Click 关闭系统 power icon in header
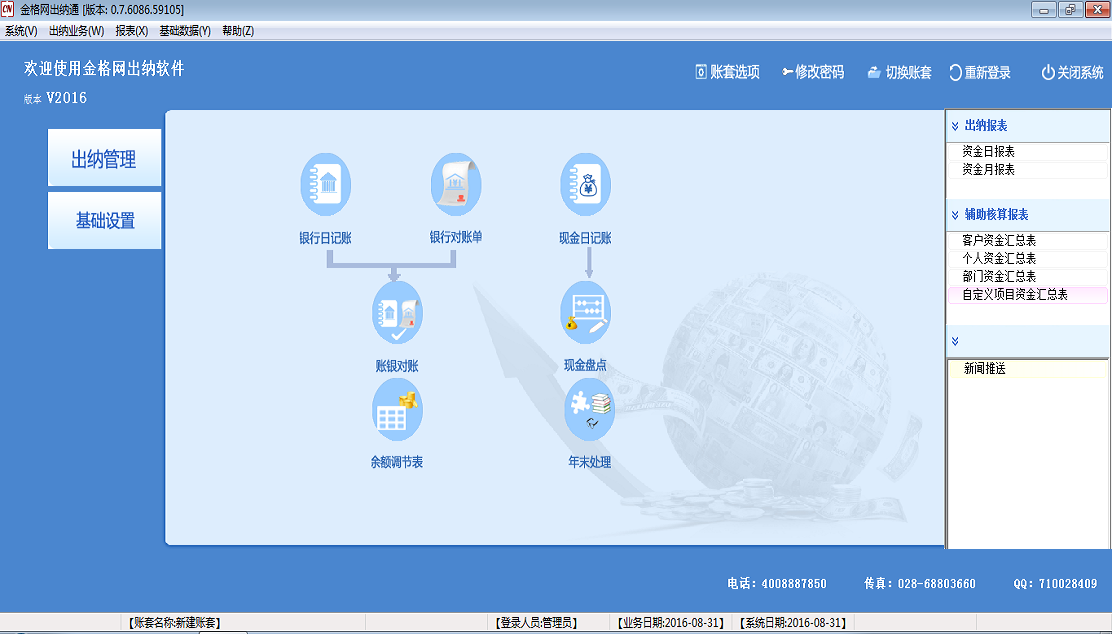The height and width of the screenshot is (634, 1112). point(1048,73)
